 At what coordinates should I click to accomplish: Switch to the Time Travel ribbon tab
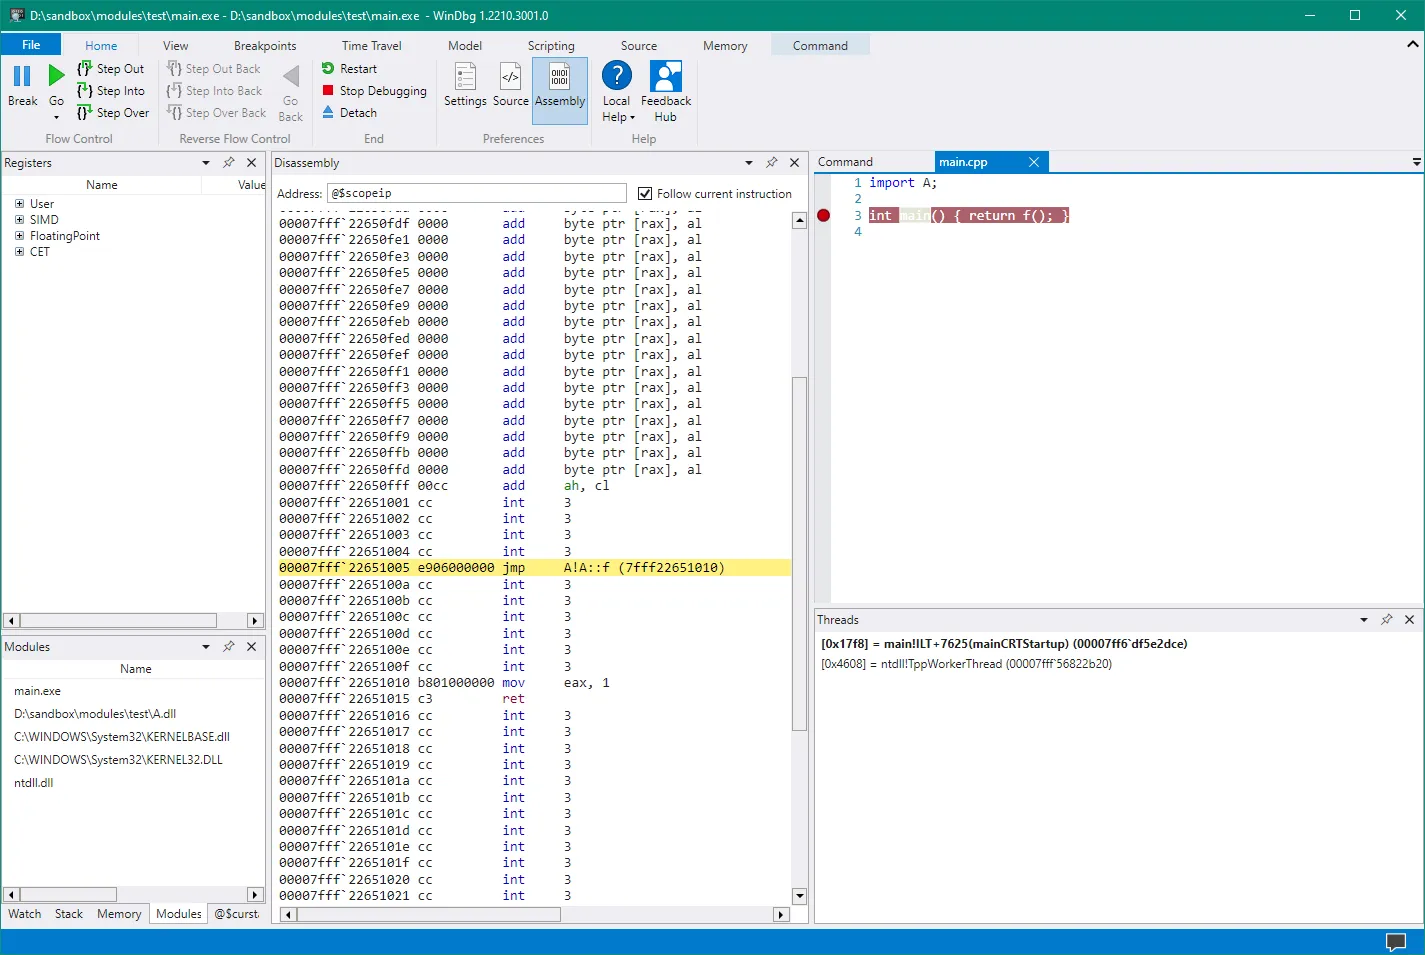click(x=372, y=46)
